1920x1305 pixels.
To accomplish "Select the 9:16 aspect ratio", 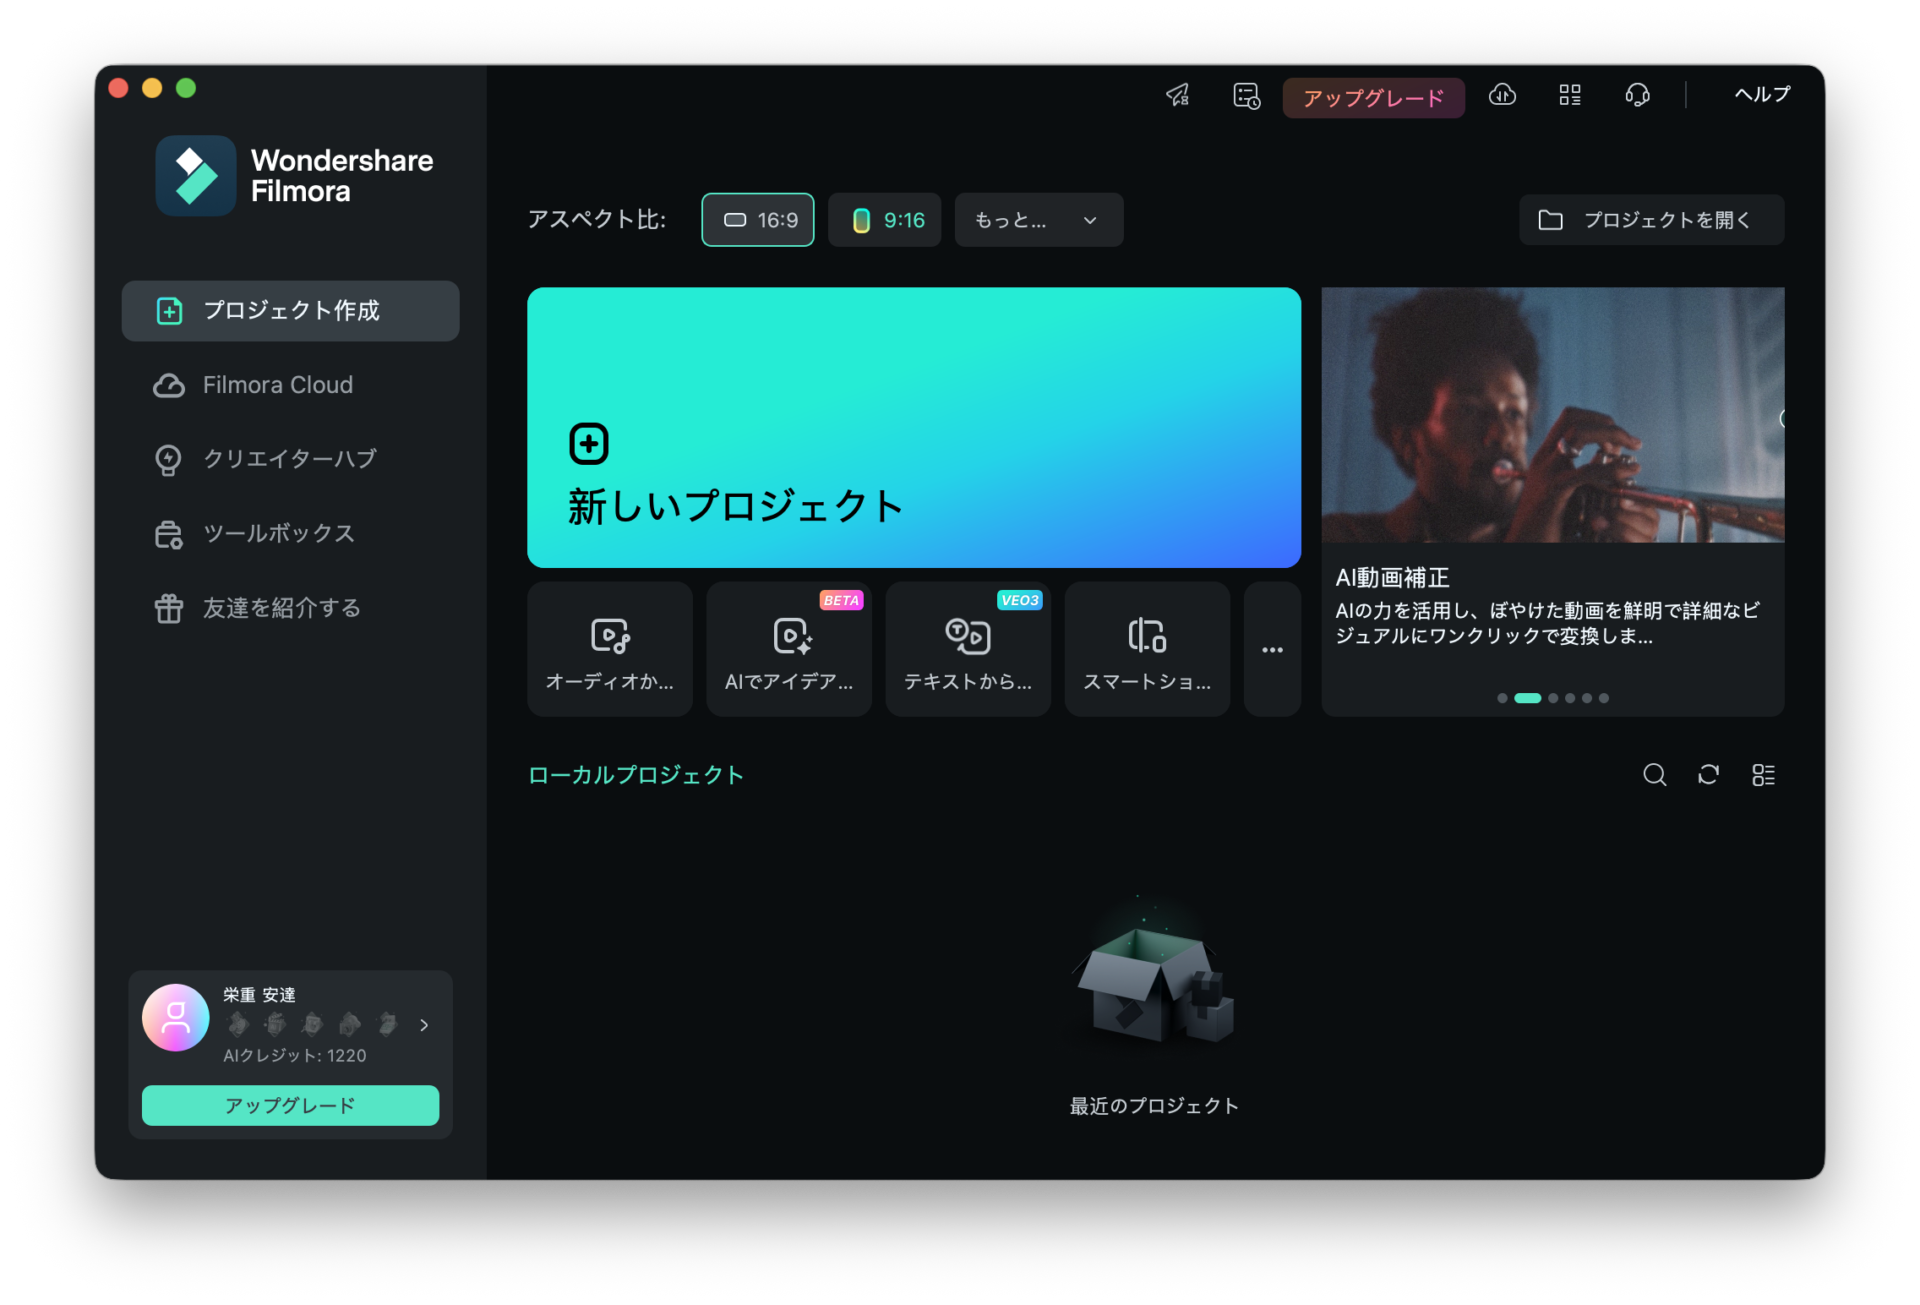I will coord(885,220).
